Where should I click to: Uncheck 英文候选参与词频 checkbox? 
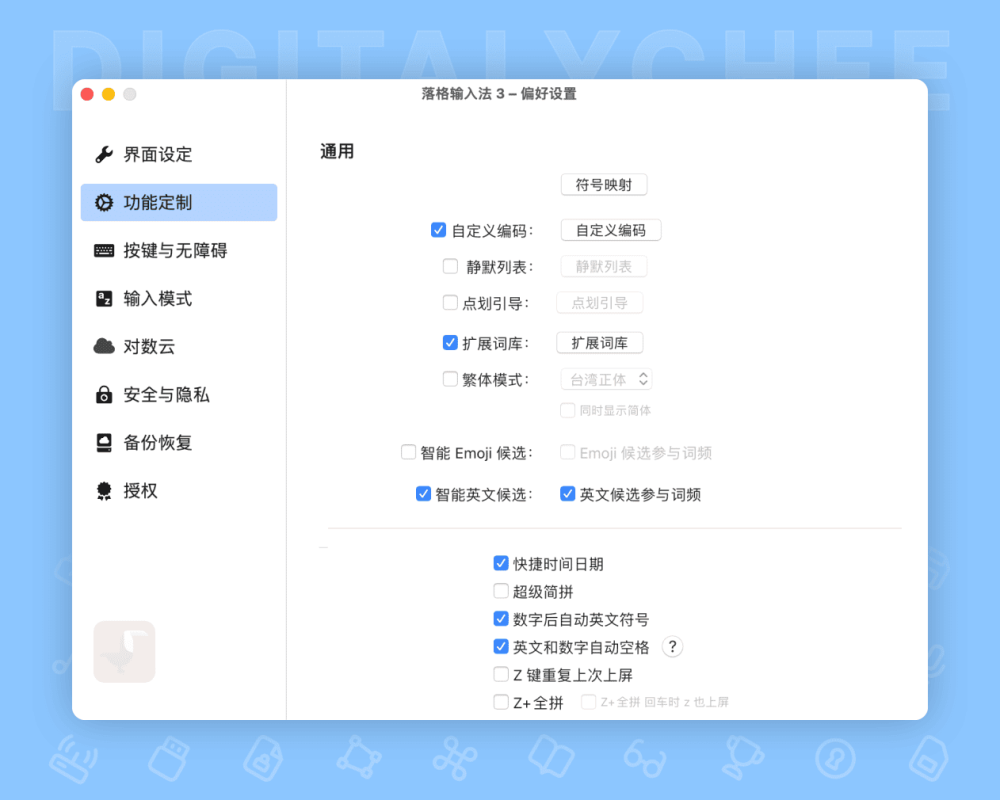click(568, 494)
